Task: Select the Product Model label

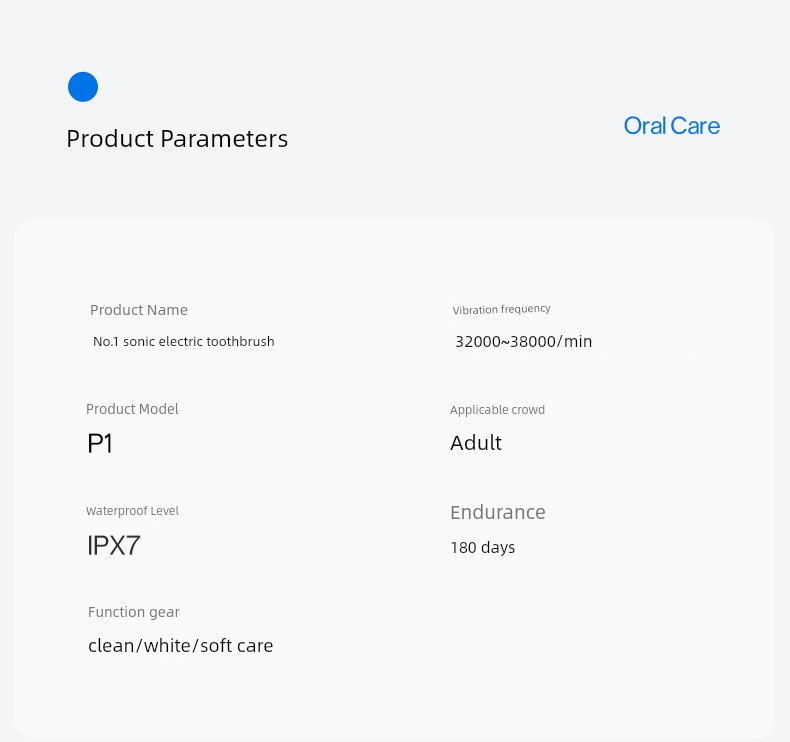Action: click(132, 409)
